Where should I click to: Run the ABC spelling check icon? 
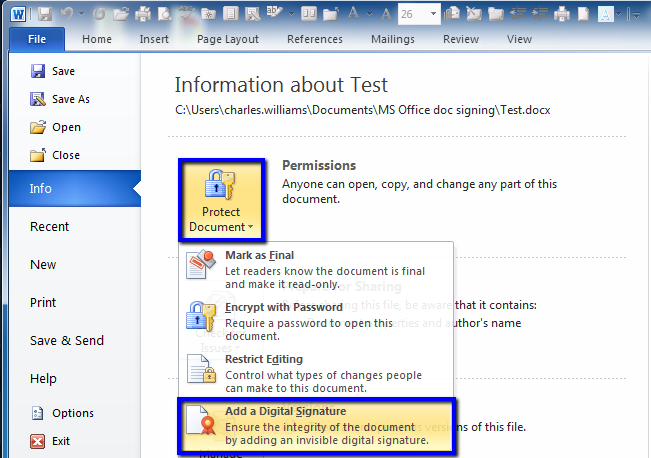pyautogui.click(x=186, y=14)
